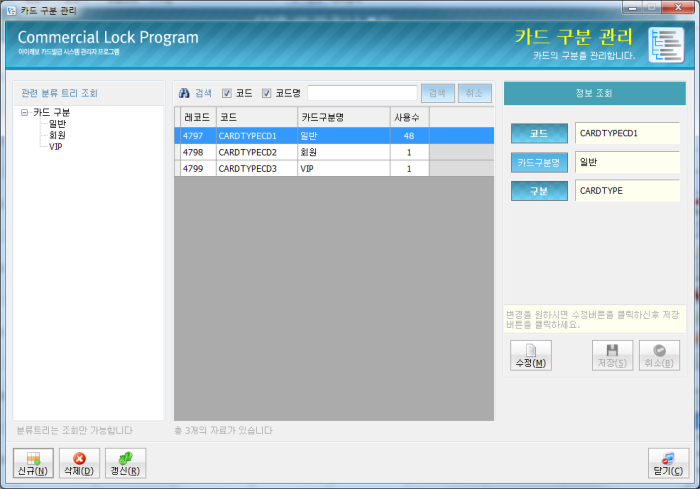The image size is (700, 489).
Task: Click the 삭제(D) delete icon button
Action: (79, 463)
